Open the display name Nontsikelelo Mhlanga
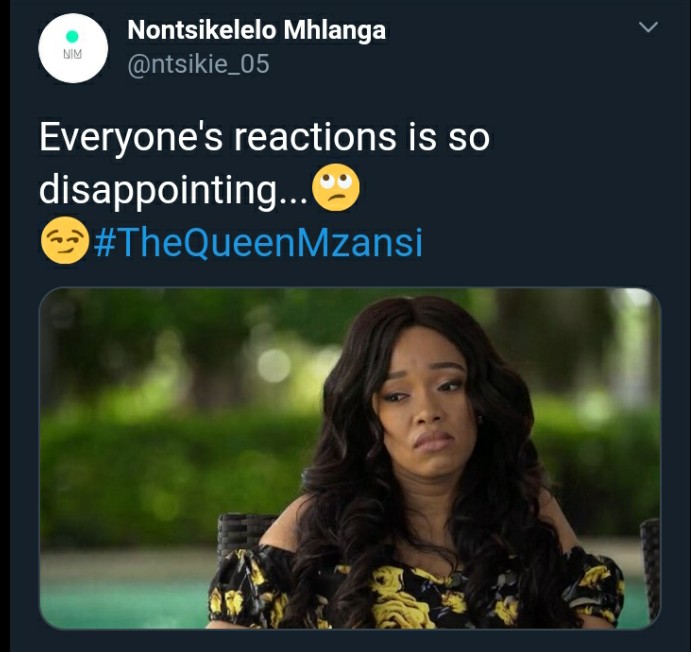 pyautogui.click(x=256, y=30)
